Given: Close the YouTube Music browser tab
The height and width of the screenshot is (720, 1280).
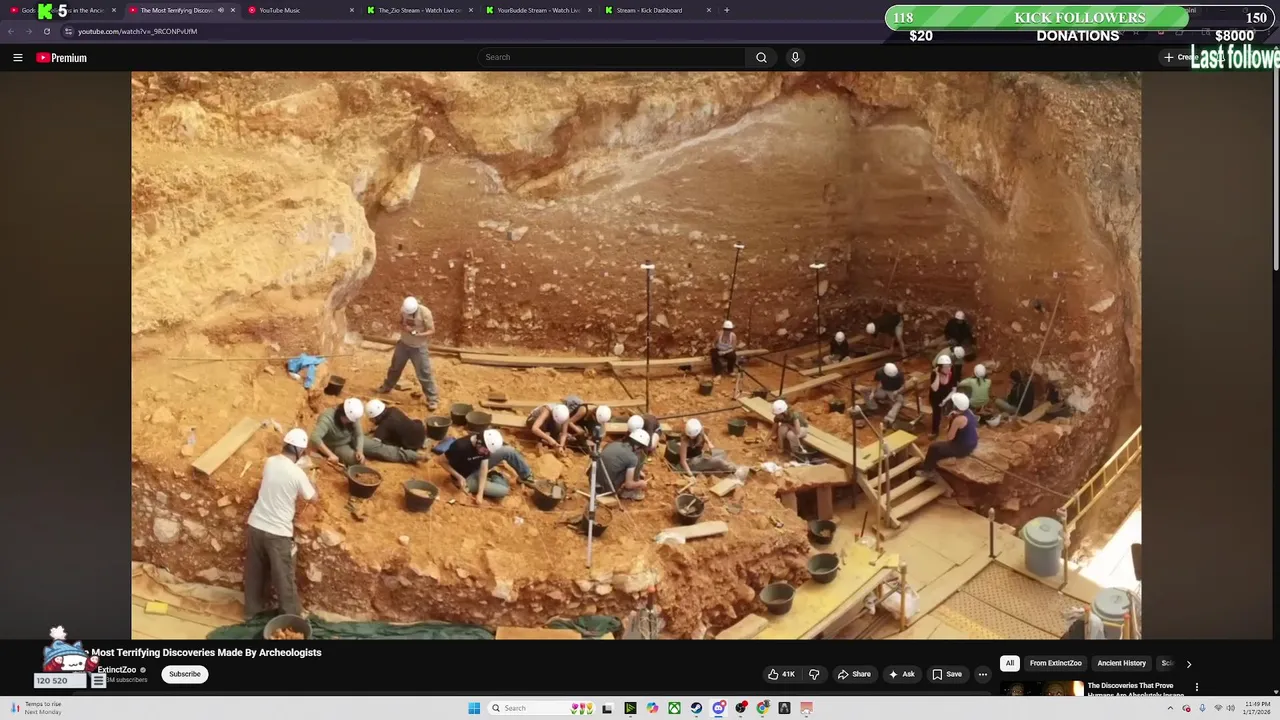Looking at the screenshot, I should click(352, 10).
